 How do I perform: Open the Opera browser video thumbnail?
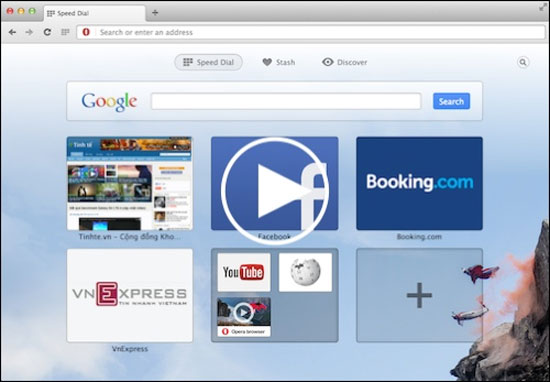pyautogui.click(x=244, y=317)
